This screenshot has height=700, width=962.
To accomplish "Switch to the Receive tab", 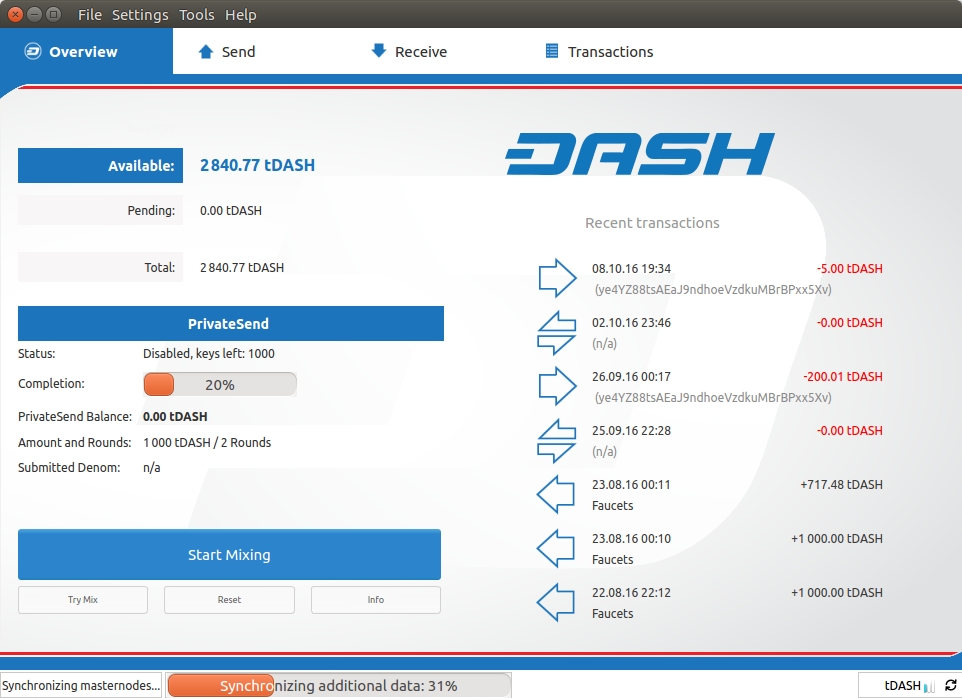I will coord(432,52).
